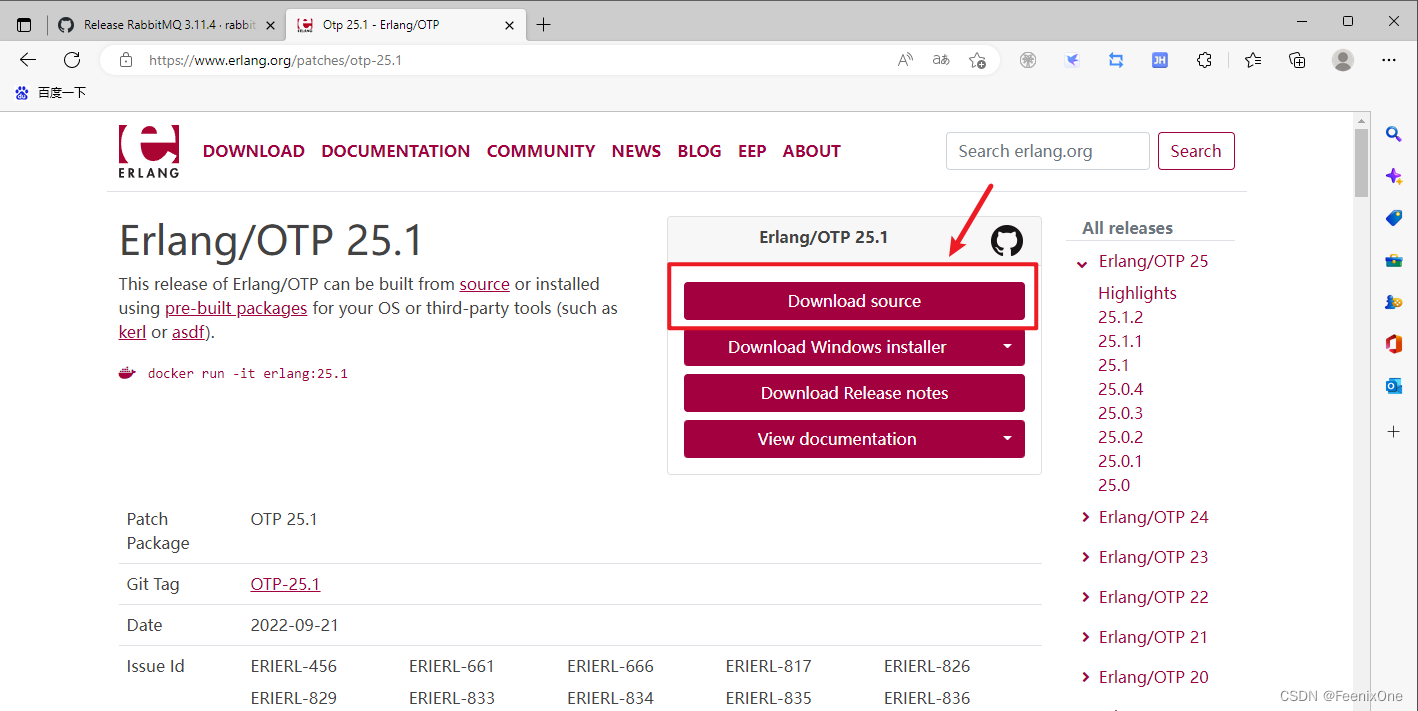Open the Download Windows installer dropdown arrow
The height and width of the screenshot is (711, 1418).
point(1007,347)
